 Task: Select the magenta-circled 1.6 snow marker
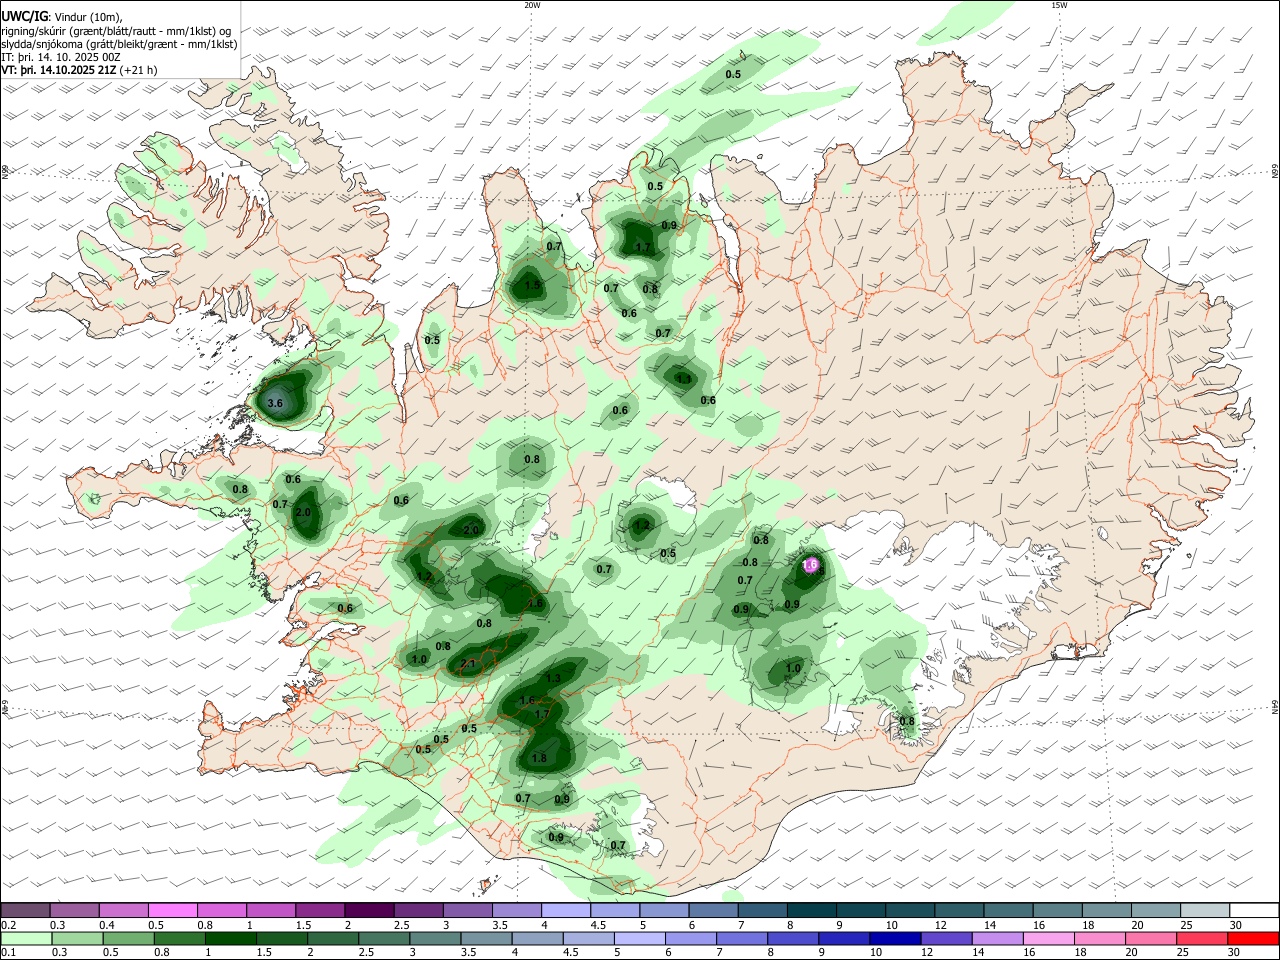811,565
